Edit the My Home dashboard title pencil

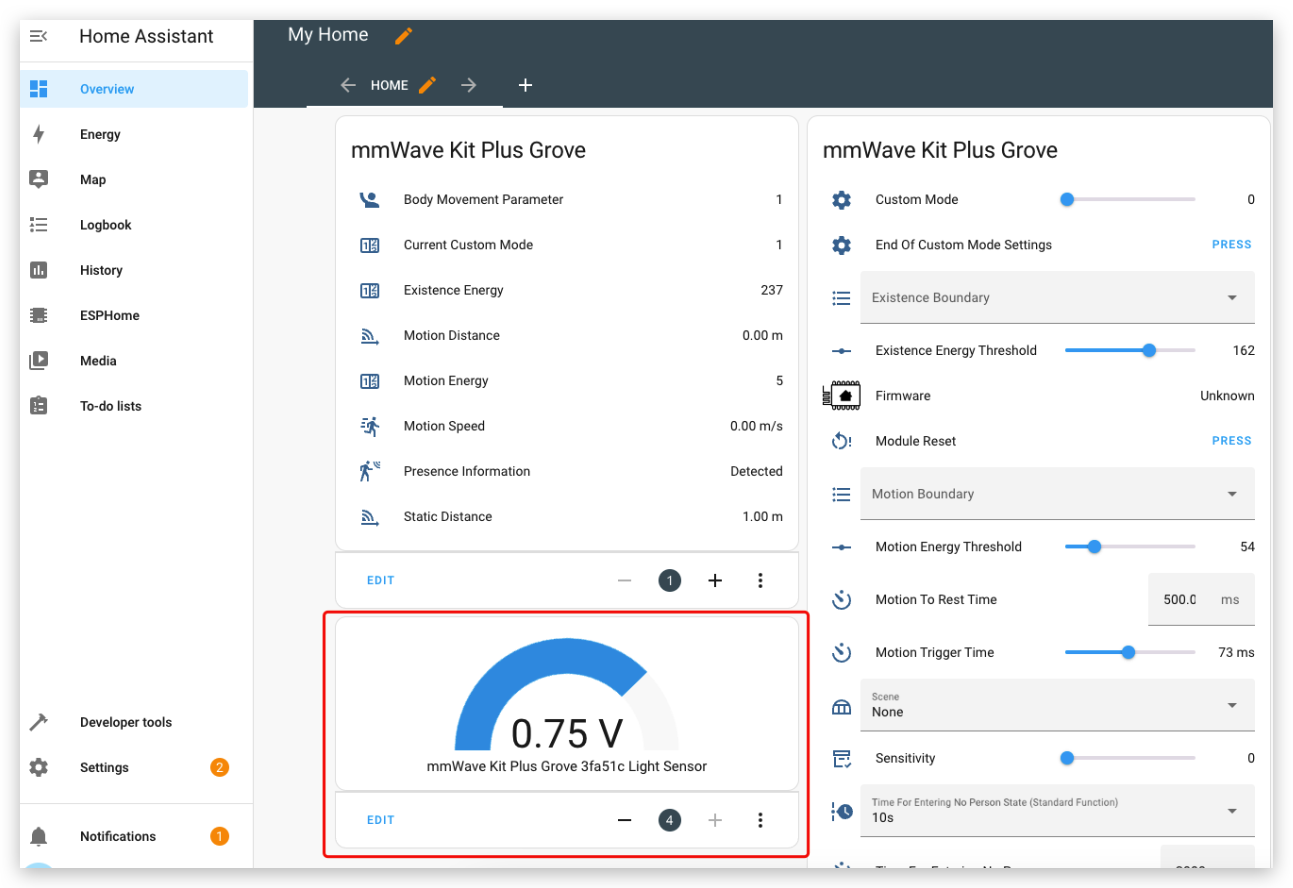[403, 36]
